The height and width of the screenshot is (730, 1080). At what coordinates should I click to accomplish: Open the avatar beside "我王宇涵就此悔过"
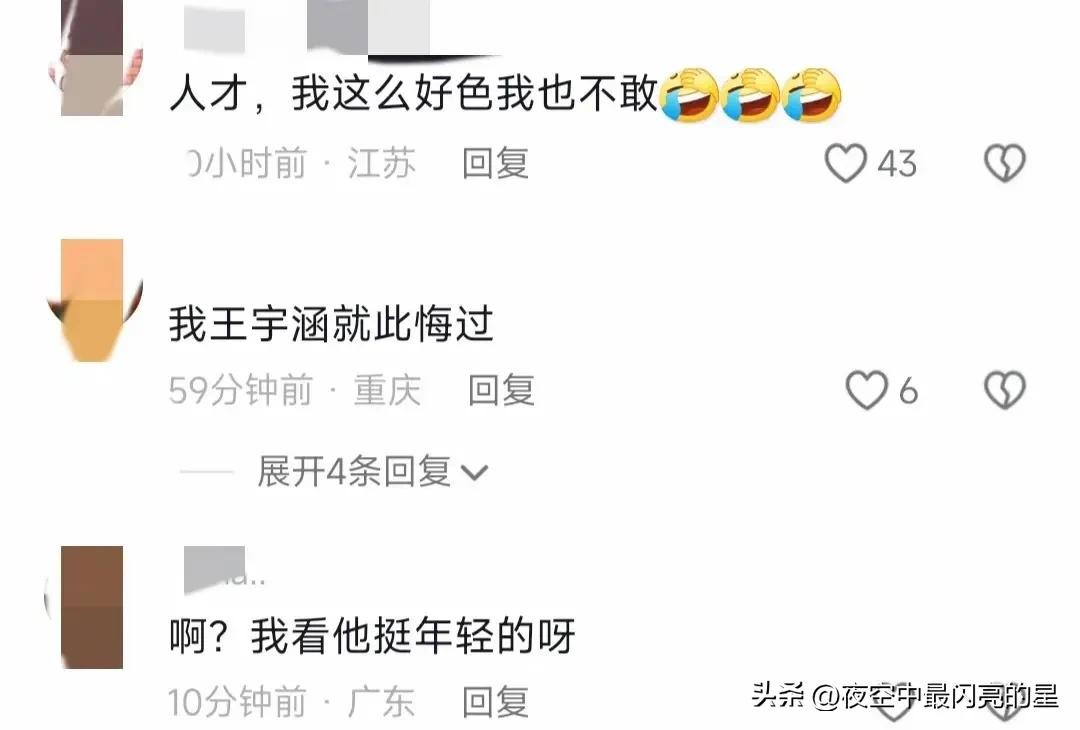click(x=92, y=300)
